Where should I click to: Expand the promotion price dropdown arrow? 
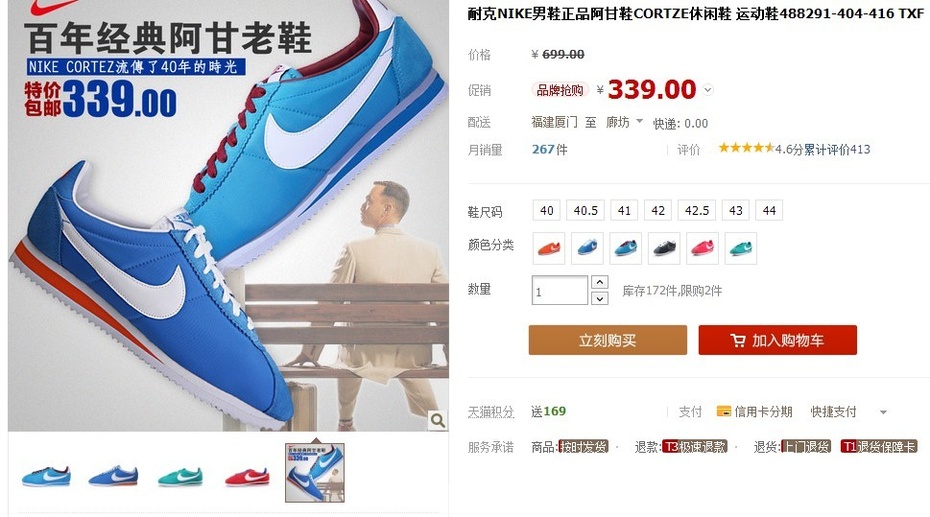[x=708, y=90]
